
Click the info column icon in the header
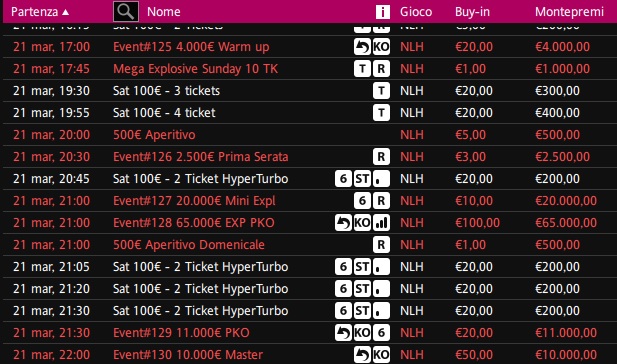click(x=382, y=12)
